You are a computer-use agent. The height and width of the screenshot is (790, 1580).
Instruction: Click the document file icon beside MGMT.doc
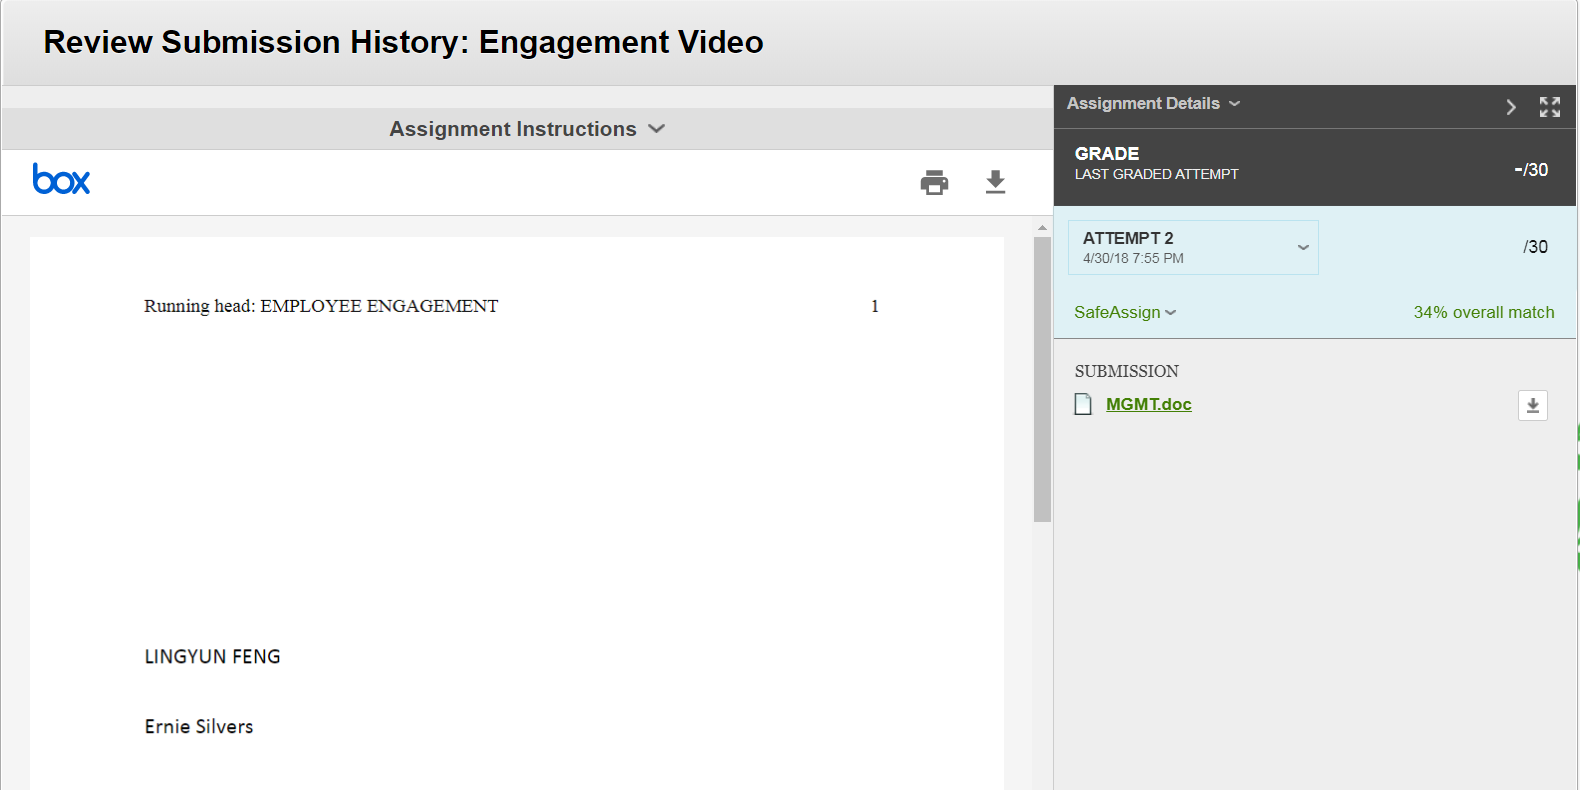(1083, 404)
